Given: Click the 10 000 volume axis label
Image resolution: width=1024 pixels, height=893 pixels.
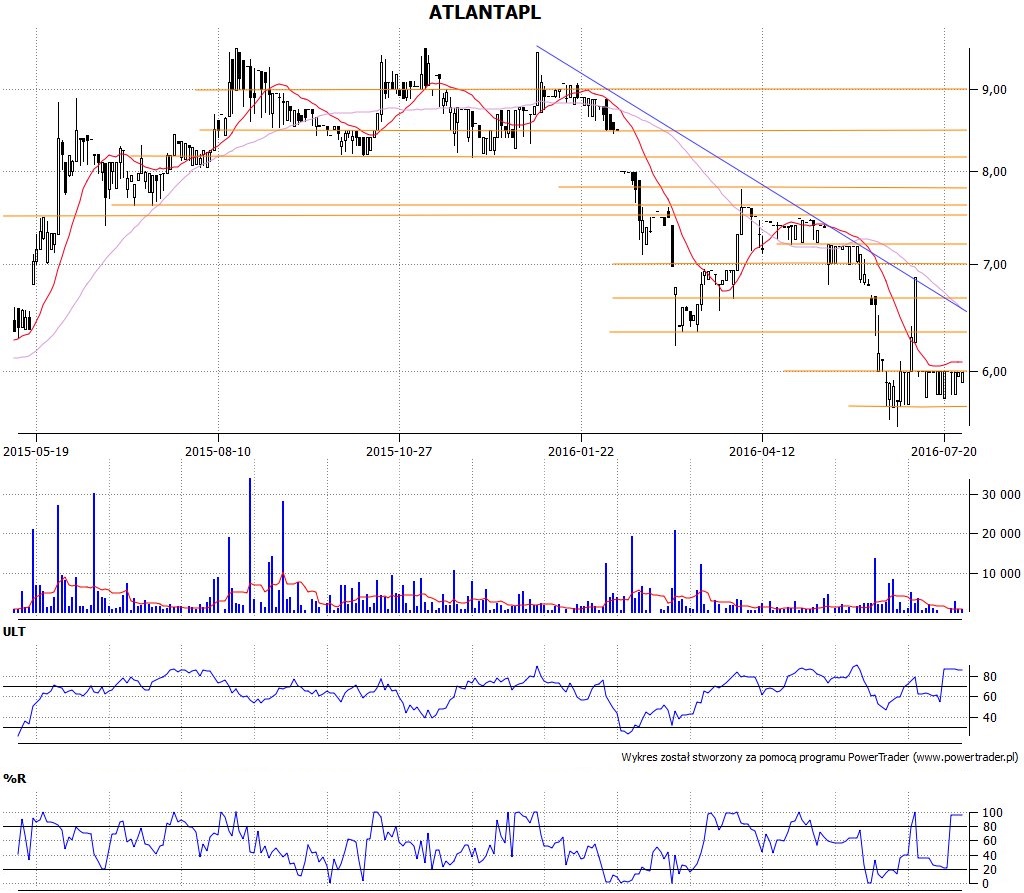Looking at the screenshot, I should tap(1001, 574).
